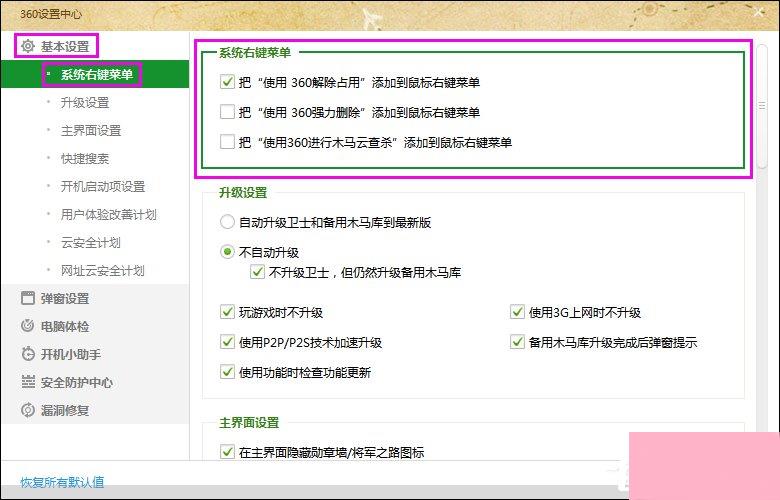Open 升级设置 in the sidebar
Screen dimensions: 780x500
(x=85, y=102)
